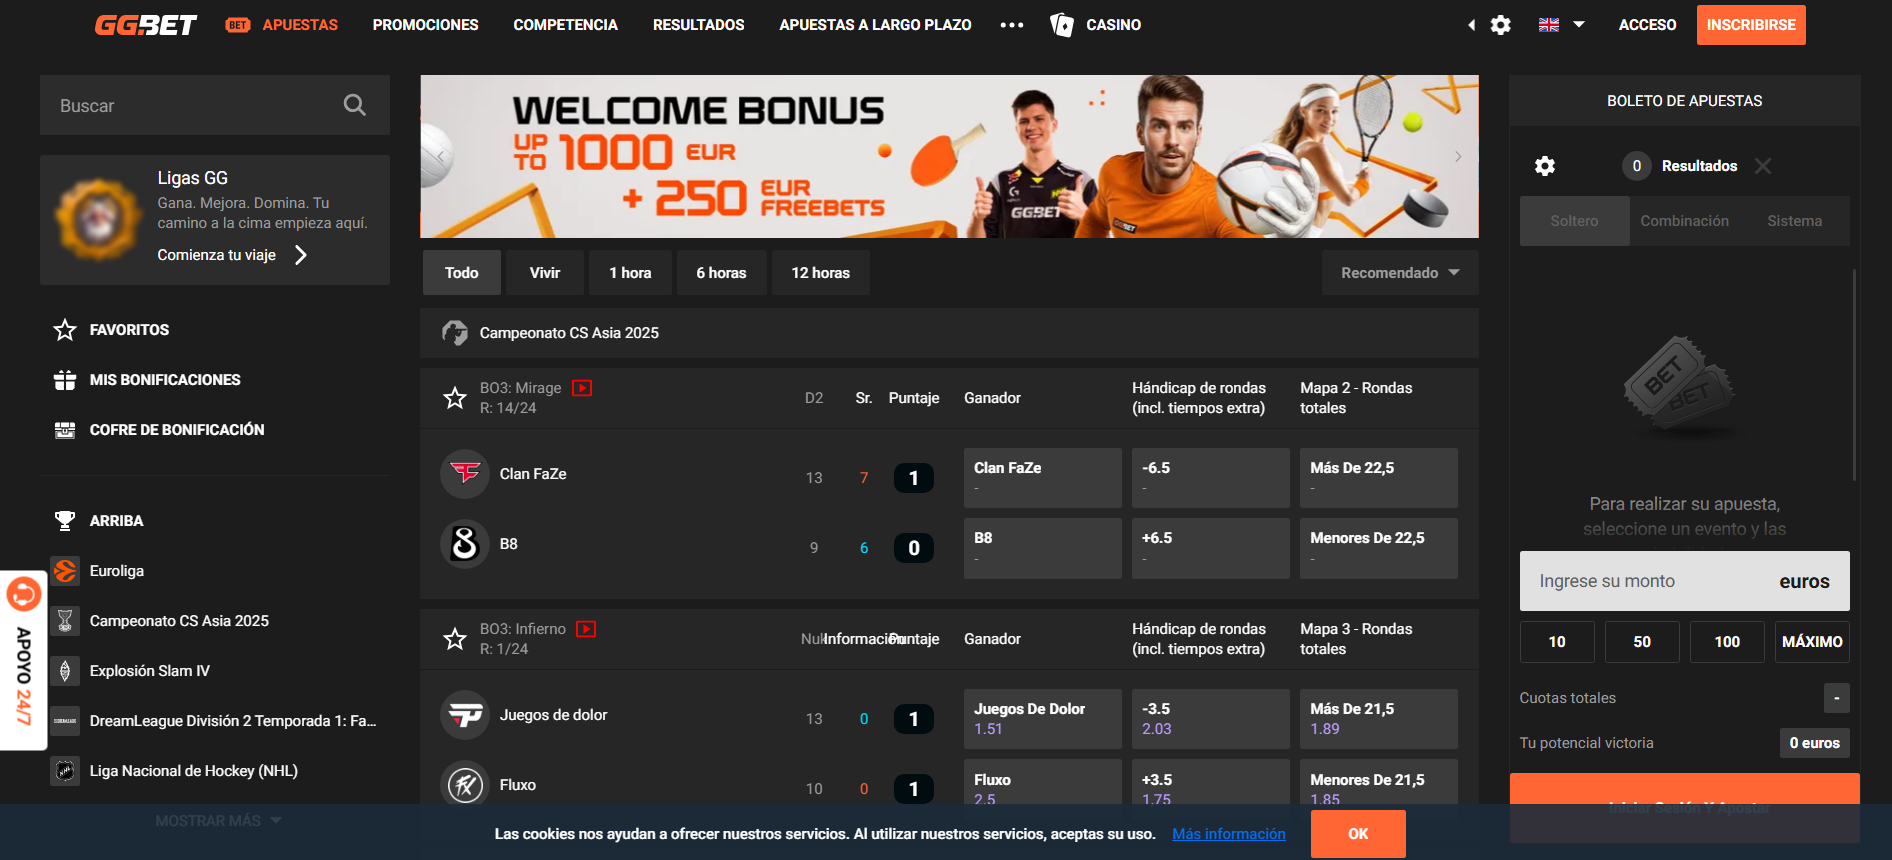This screenshot has height=860, width=1892.
Task: Expand the Recomendado sort dropdown
Action: pos(1399,273)
